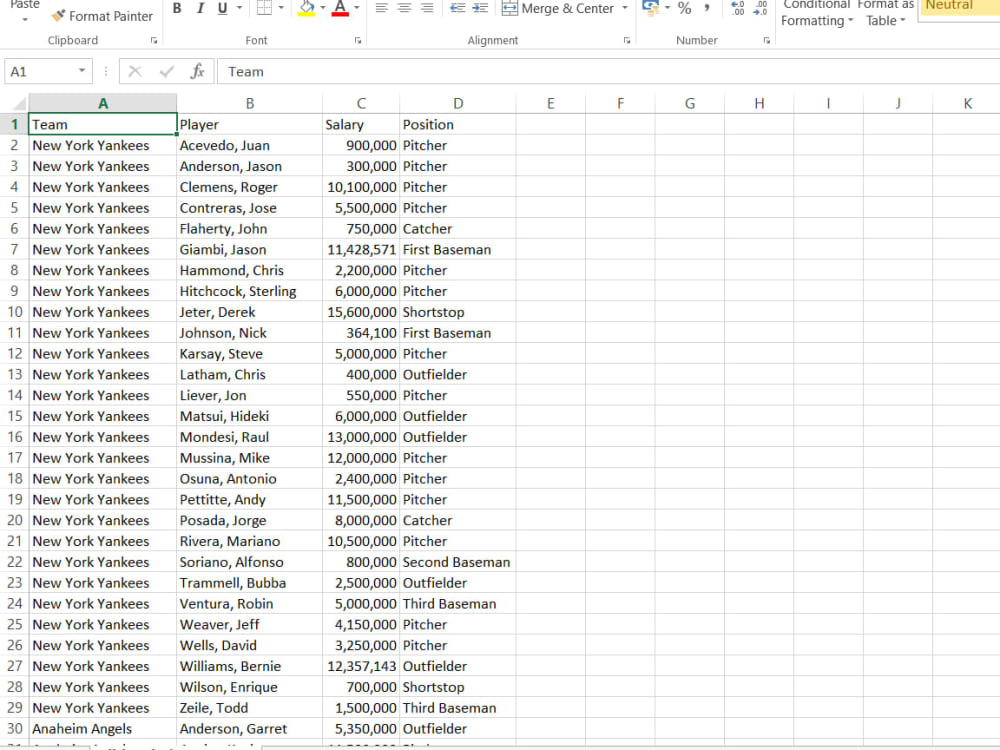The image size is (1000, 750).
Task: Select row 30 header
Action: 15,728
